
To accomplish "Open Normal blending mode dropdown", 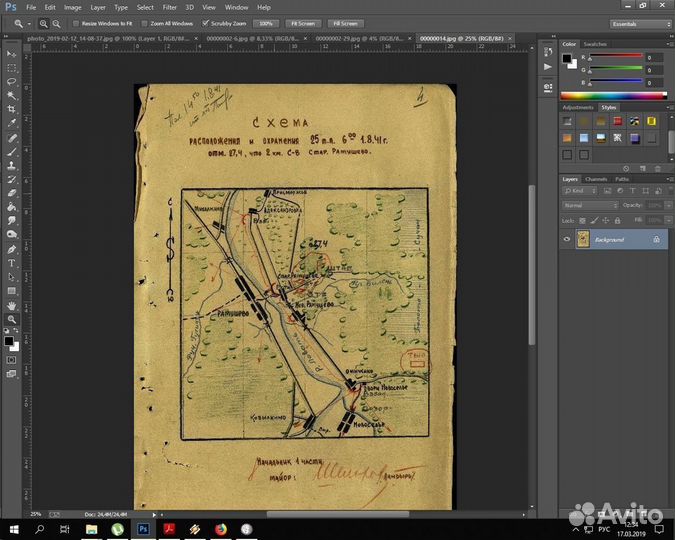I will (x=590, y=205).
